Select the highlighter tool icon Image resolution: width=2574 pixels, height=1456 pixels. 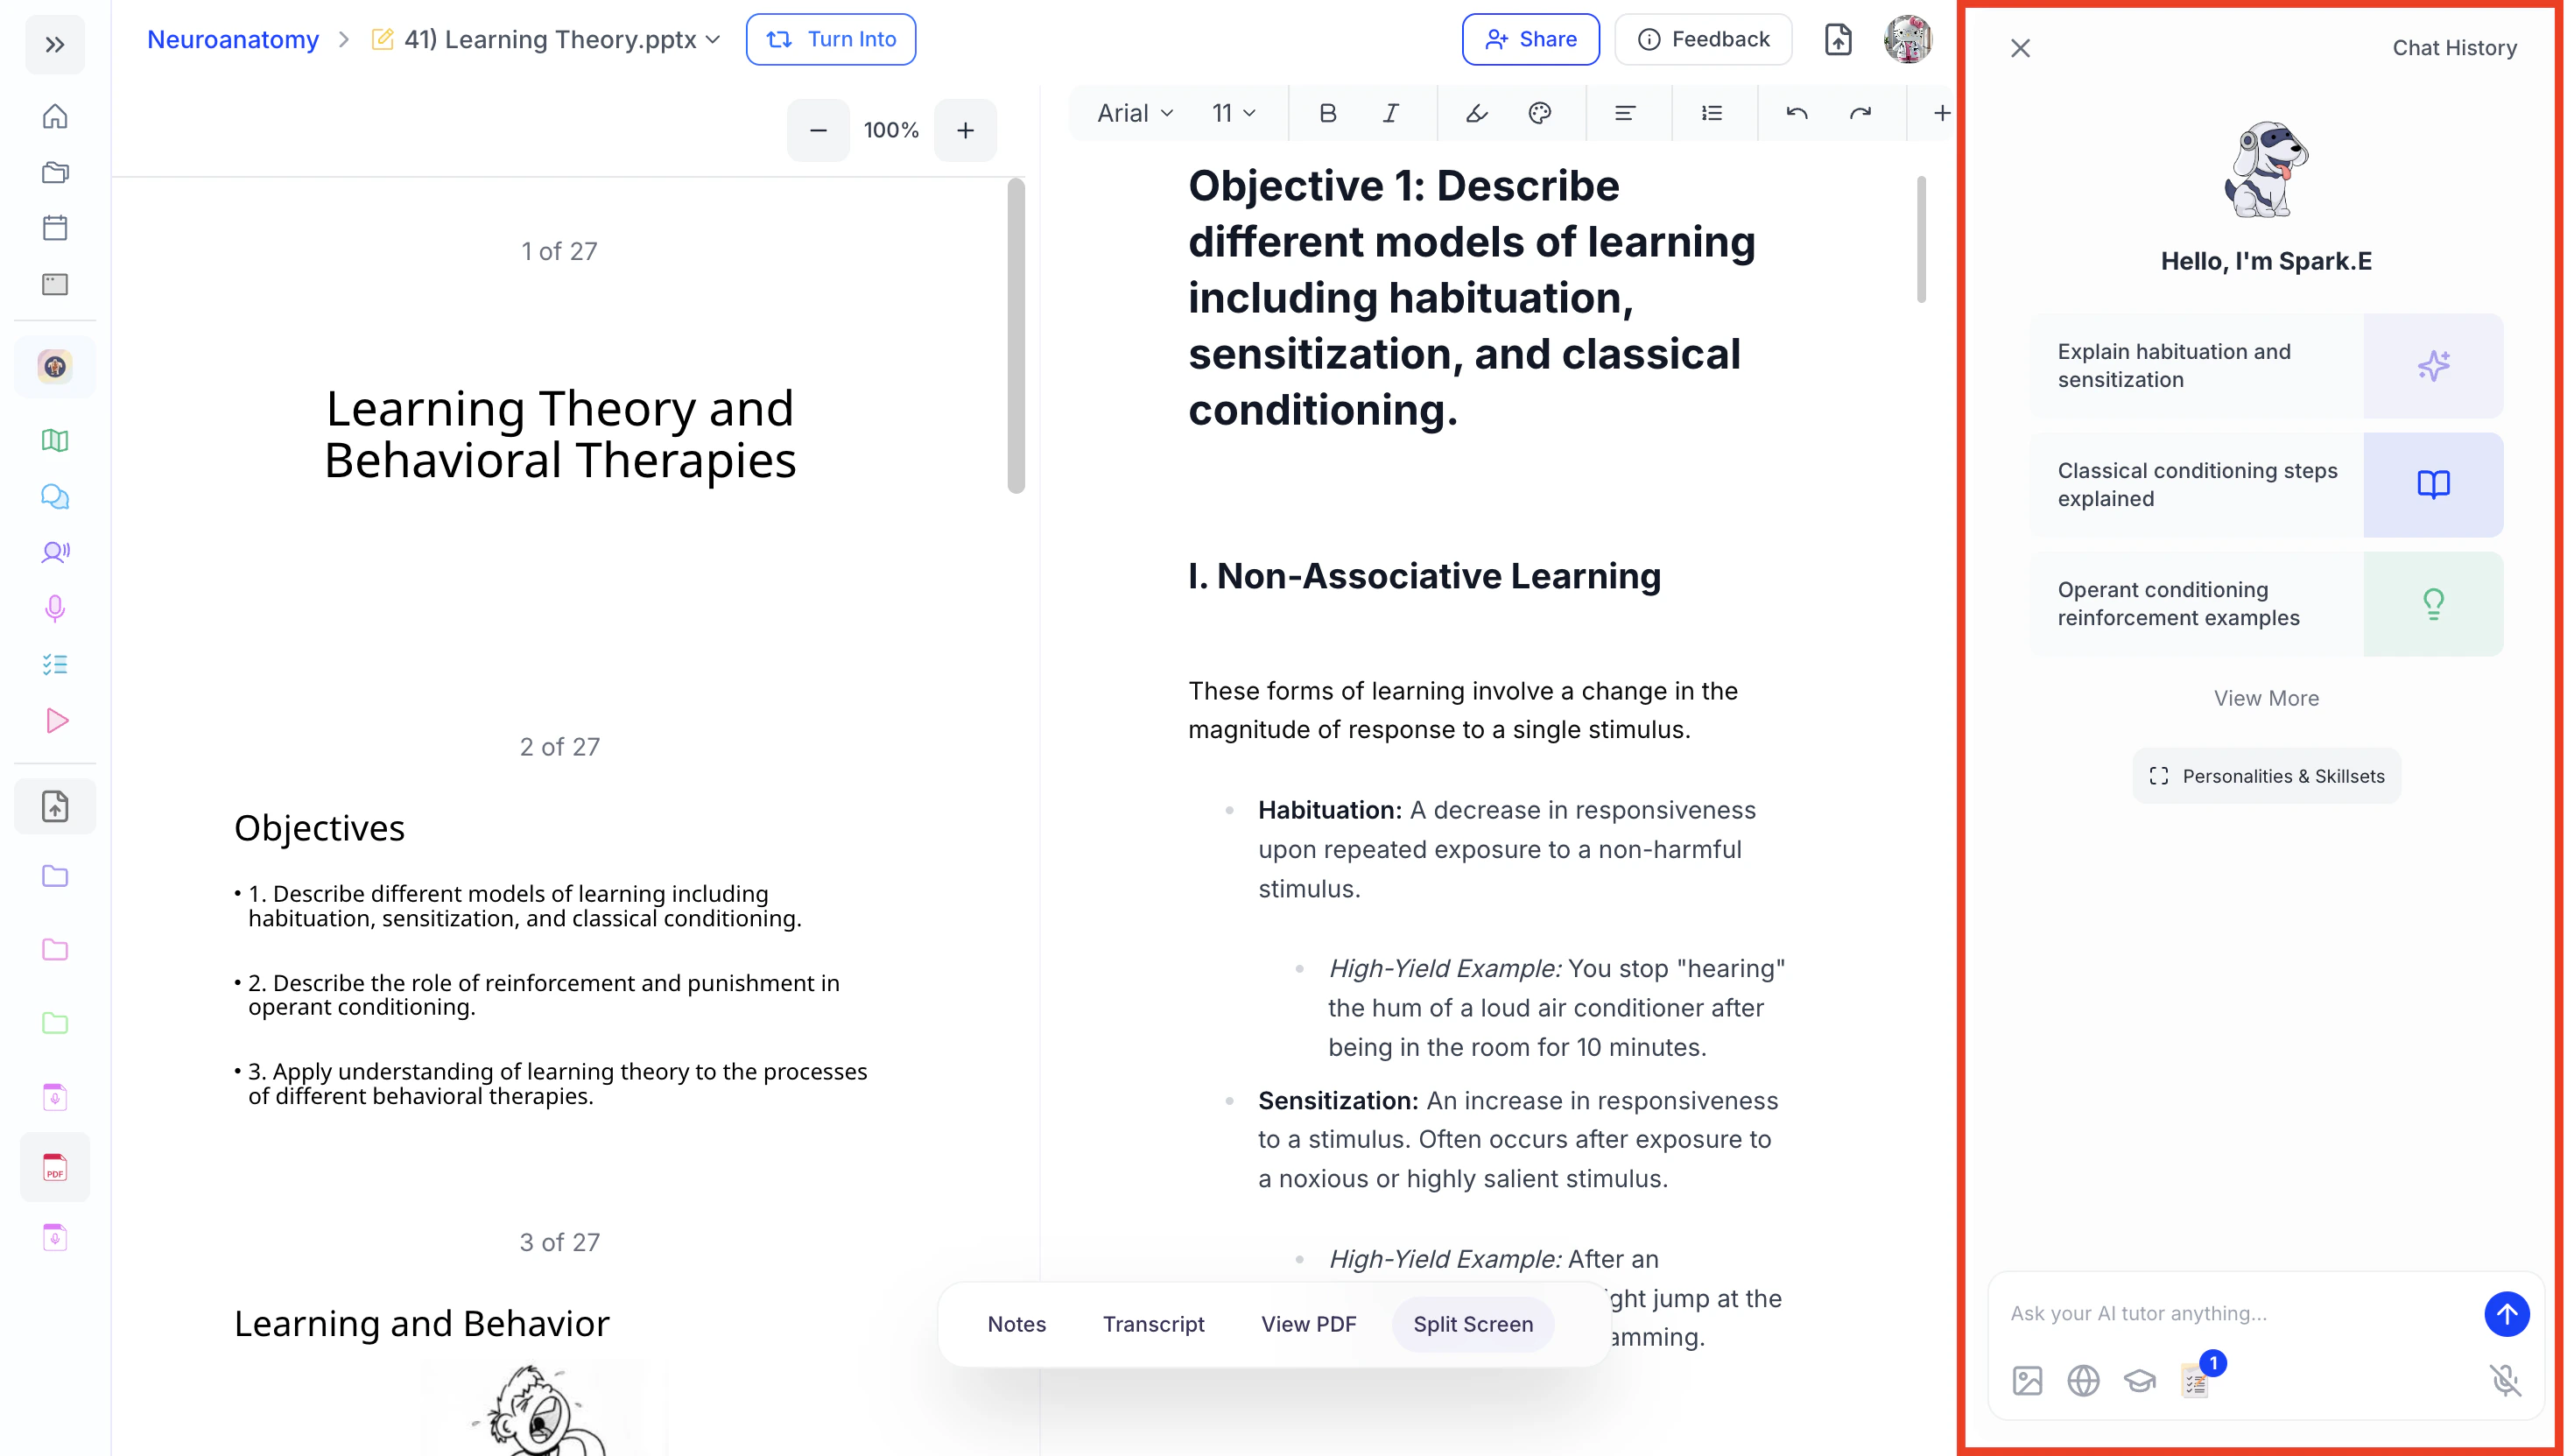coord(1476,113)
